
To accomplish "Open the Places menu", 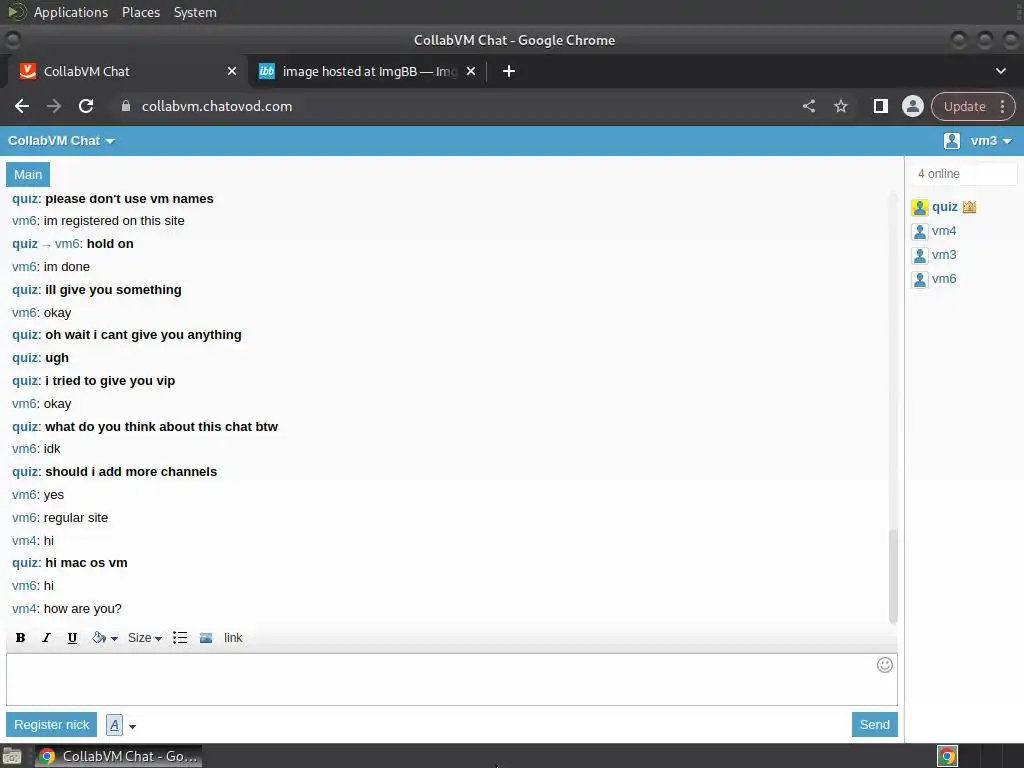I will click(141, 12).
